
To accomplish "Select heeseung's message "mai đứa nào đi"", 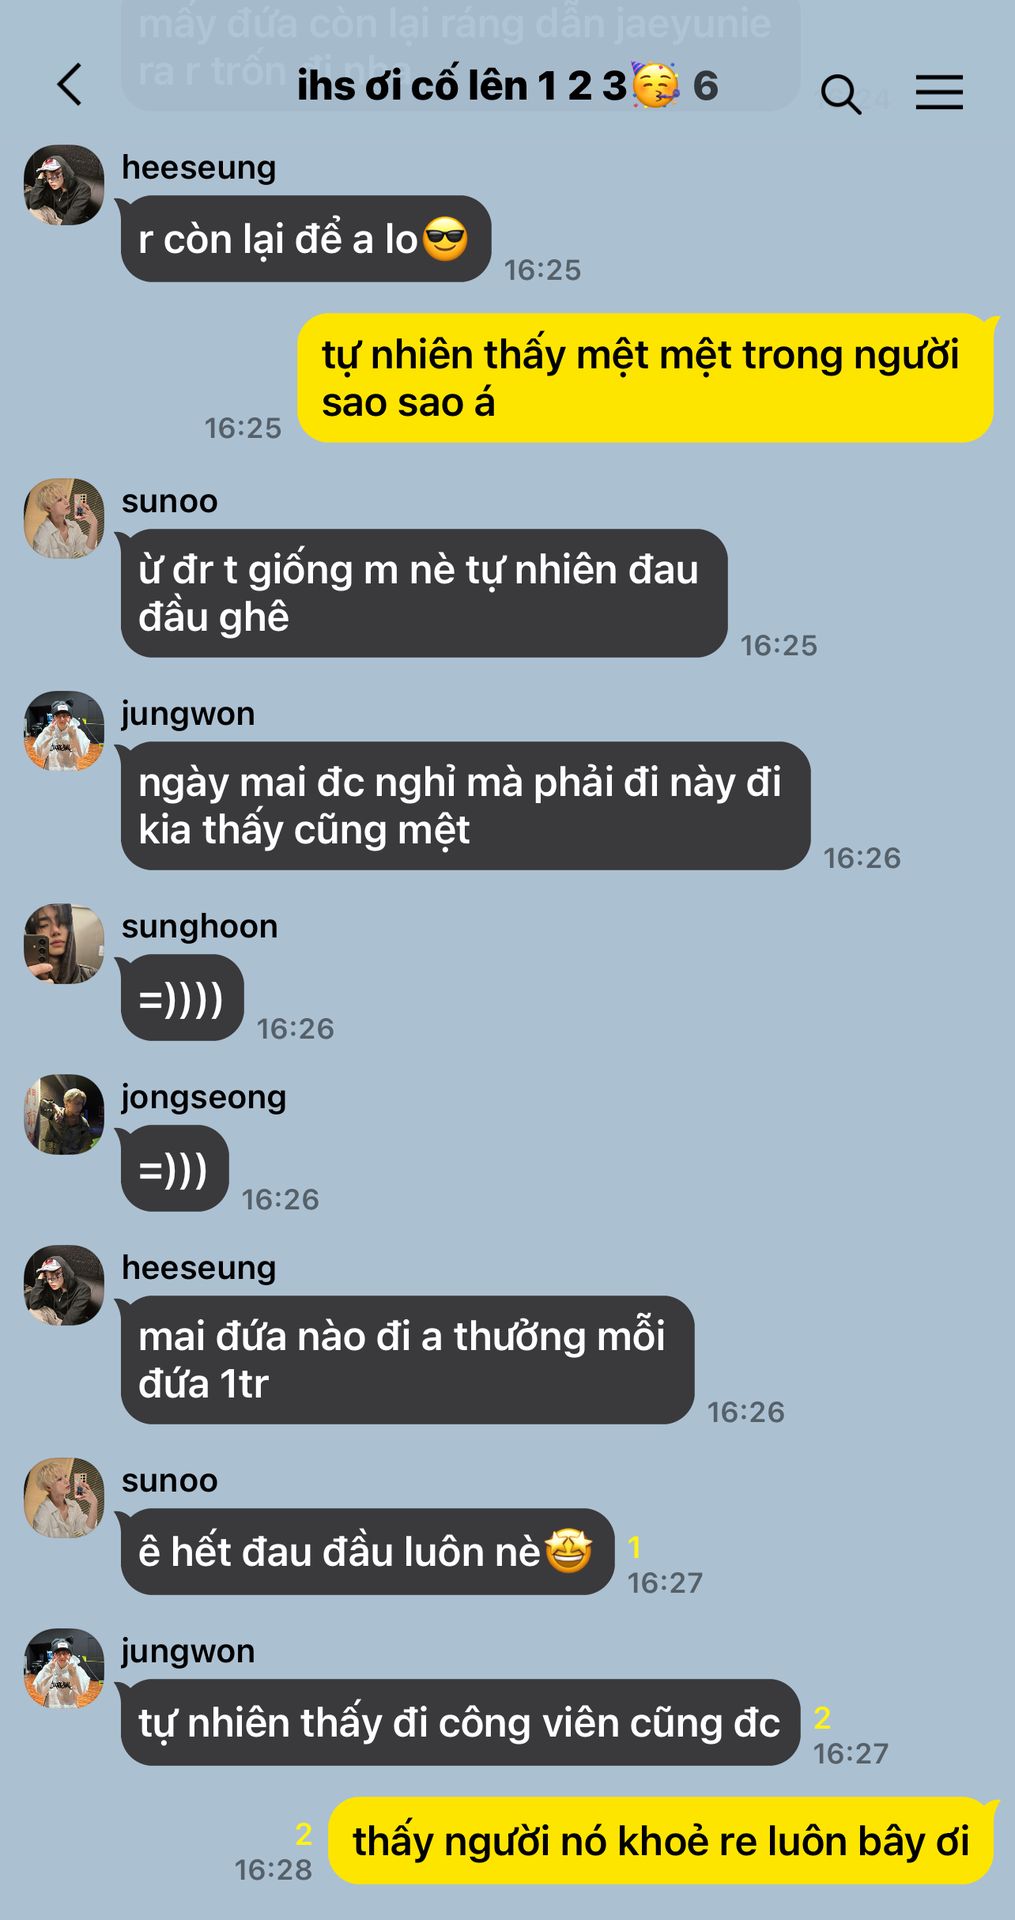I will tap(407, 1360).
